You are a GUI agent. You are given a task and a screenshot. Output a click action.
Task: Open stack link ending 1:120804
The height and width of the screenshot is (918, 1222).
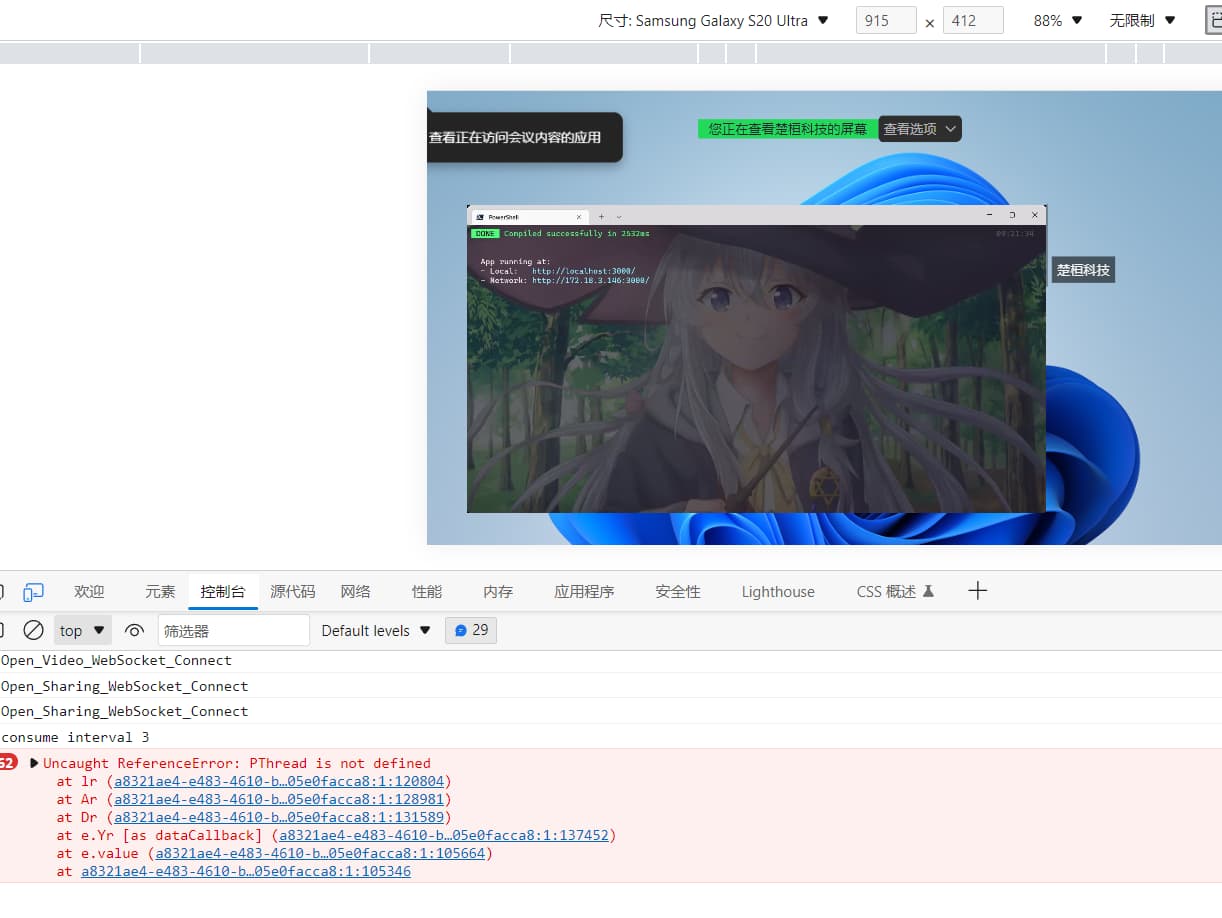[280, 781]
